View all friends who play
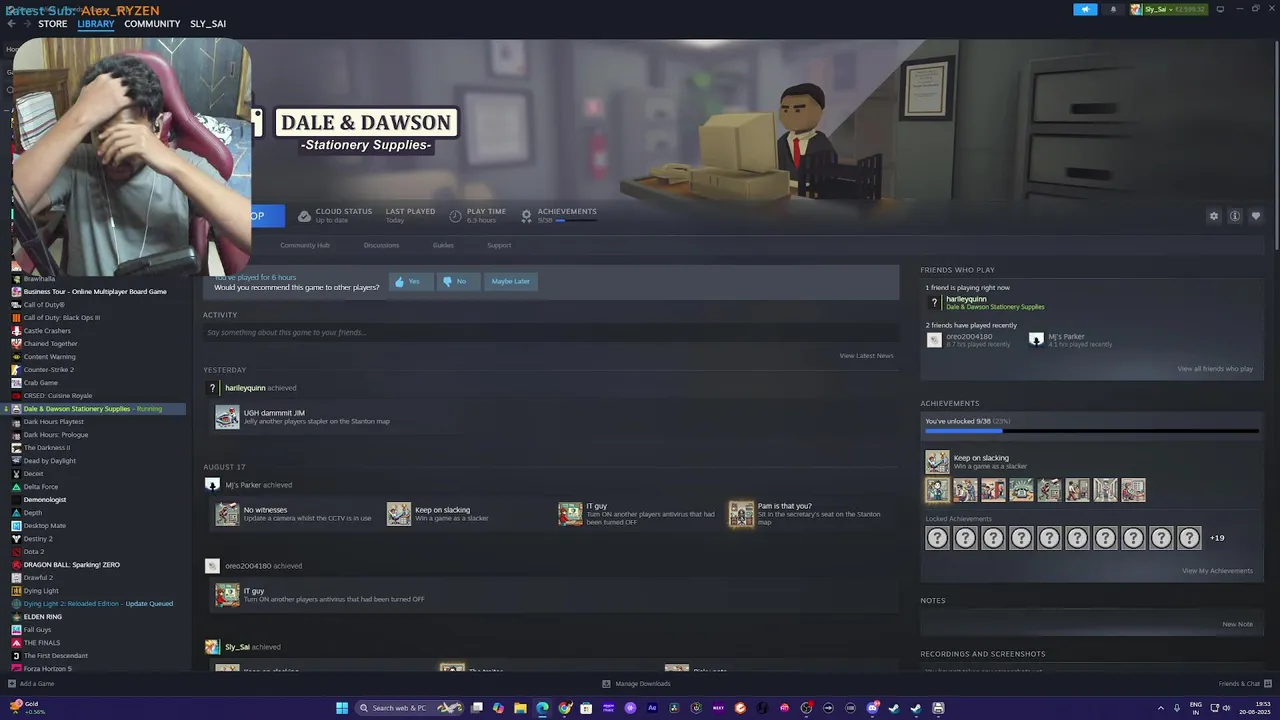1280x720 pixels. pyautogui.click(x=1215, y=369)
